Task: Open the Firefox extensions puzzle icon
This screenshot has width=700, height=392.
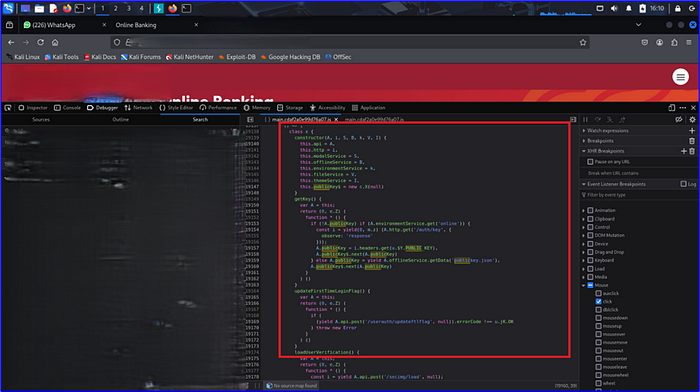Action: click(674, 42)
